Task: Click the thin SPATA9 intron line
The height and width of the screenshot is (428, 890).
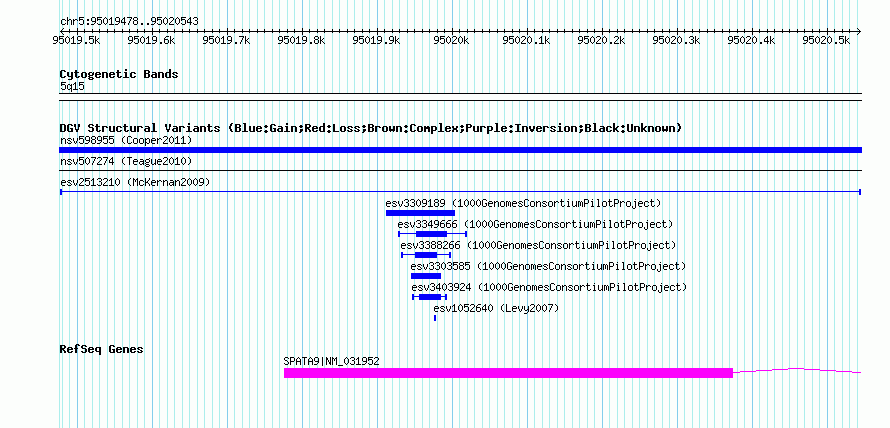Action: (797, 370)
